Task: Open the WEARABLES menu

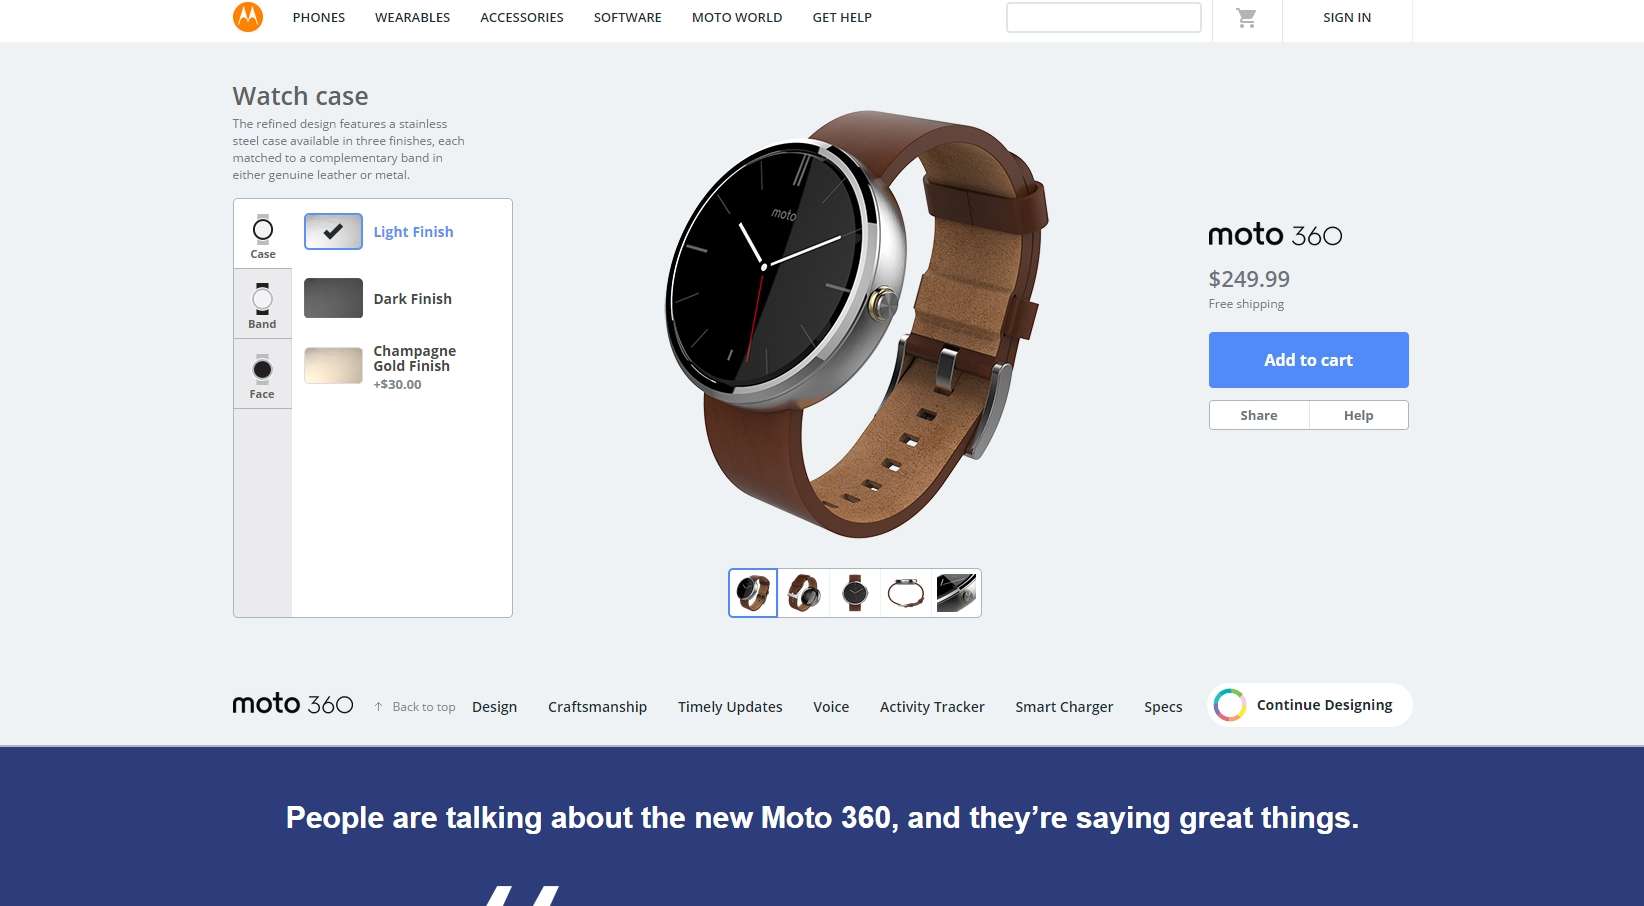Action: click(413, 18)
